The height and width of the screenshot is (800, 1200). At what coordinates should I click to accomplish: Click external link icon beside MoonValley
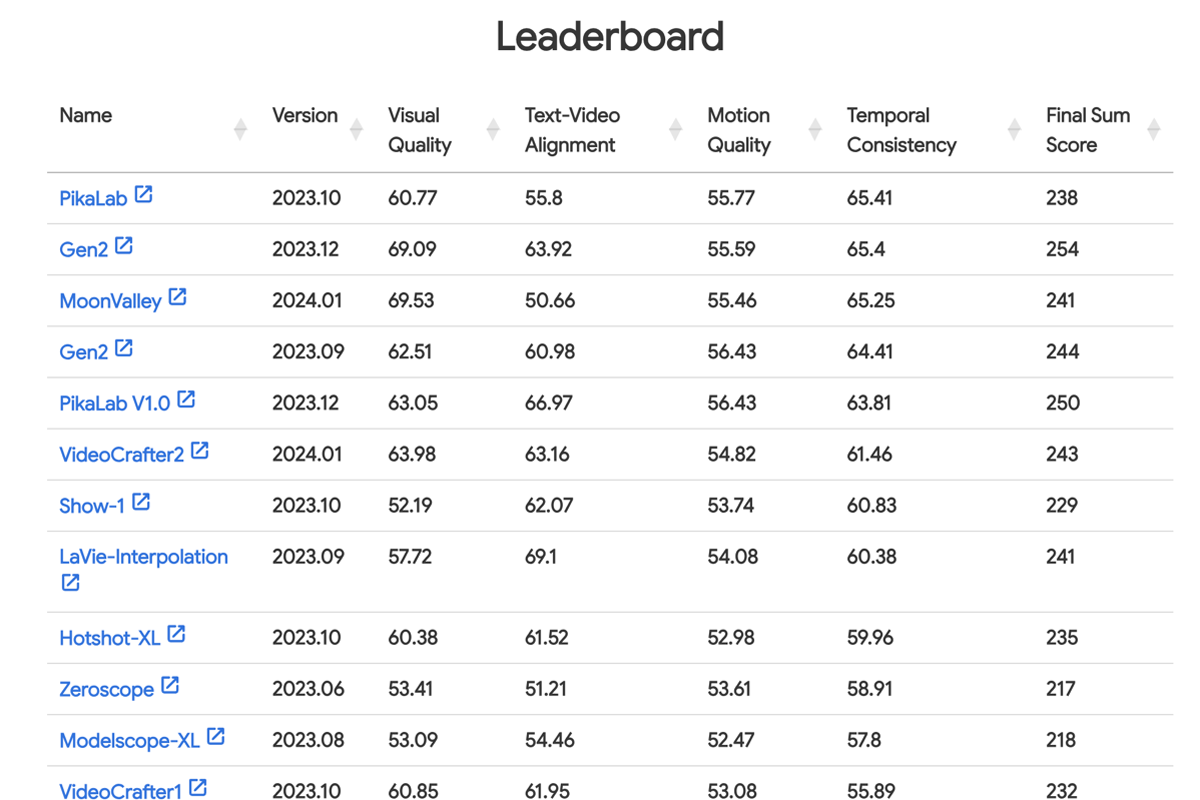(178, 297)
